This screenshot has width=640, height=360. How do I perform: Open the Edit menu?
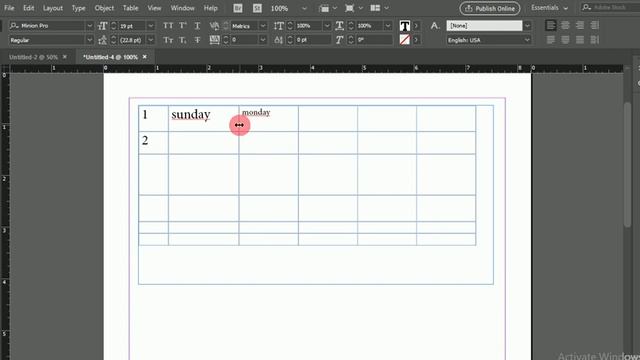pyautogui.click(x=29, y=8)
